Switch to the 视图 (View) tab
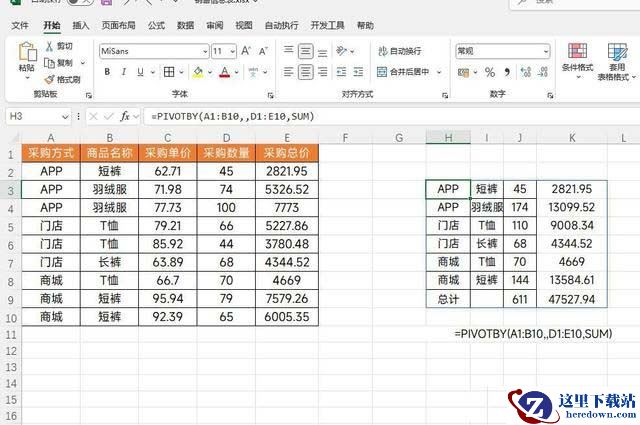This screenshot has height=425, width=640. coord(244,26)
